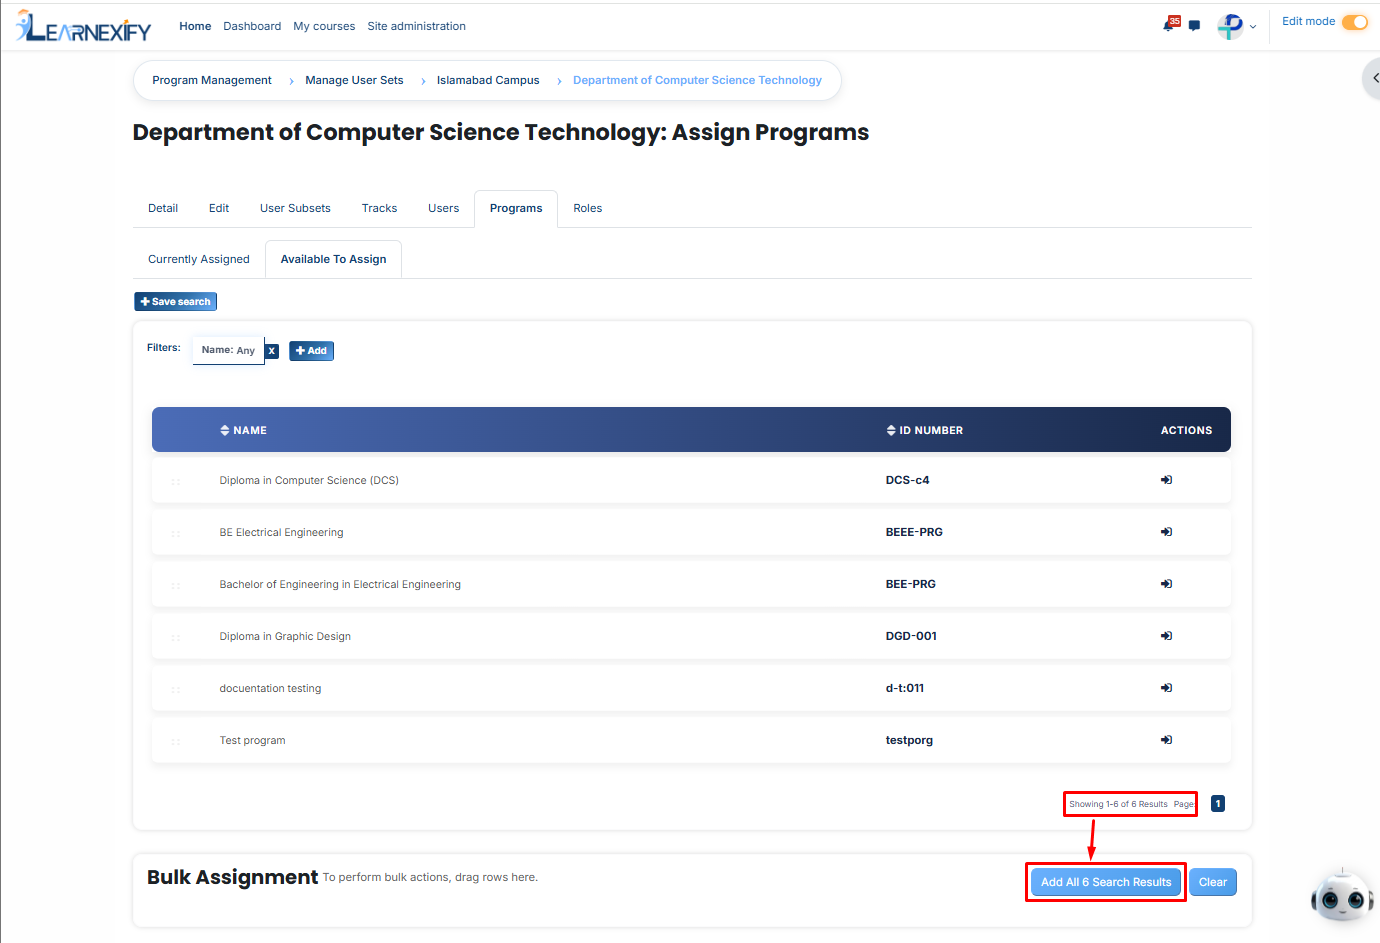Image resolution: width=1380 pixels, height=943 pixels.
Task: Open the messaging chat bubble icon
Action: [x=1194, y=26]
